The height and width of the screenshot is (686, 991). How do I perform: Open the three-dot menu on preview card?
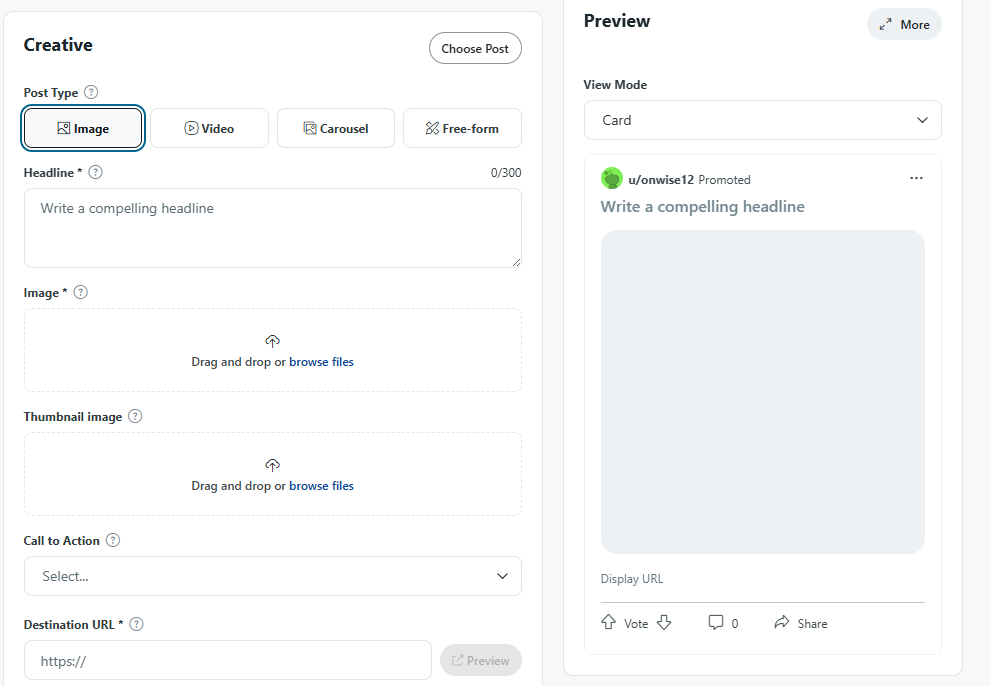(x=916, y=178)
